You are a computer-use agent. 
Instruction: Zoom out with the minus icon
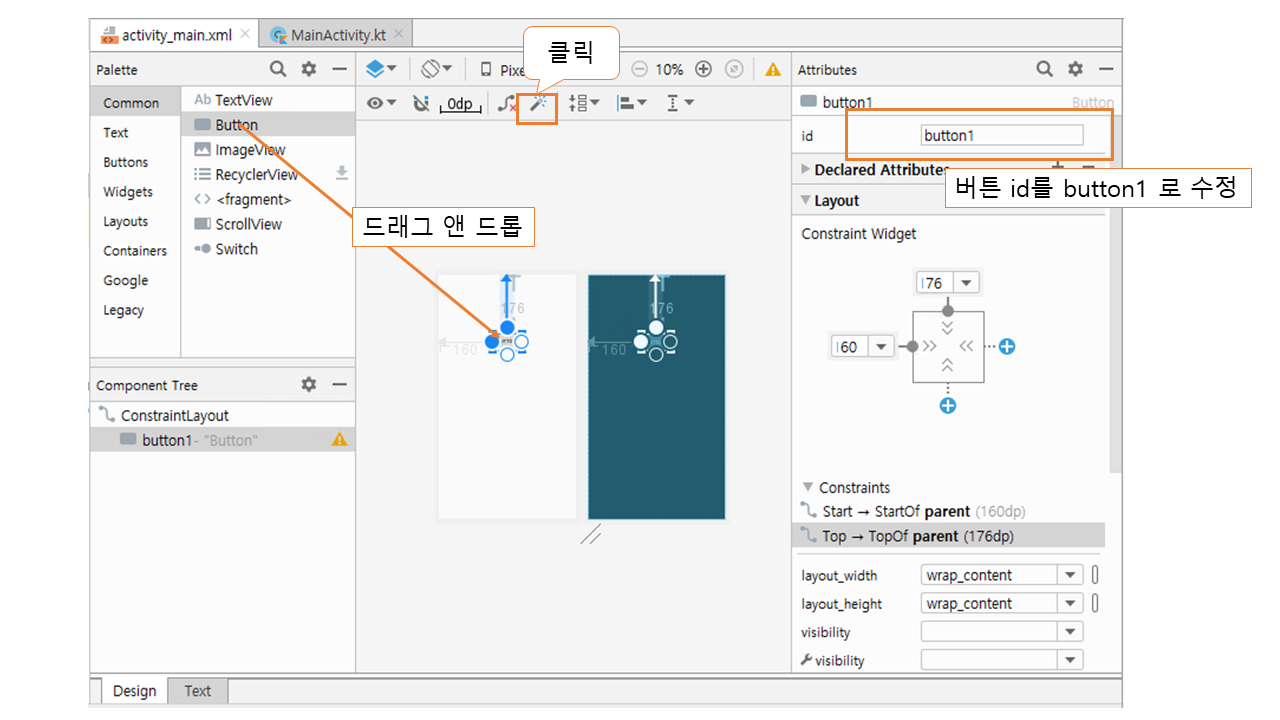640,70
